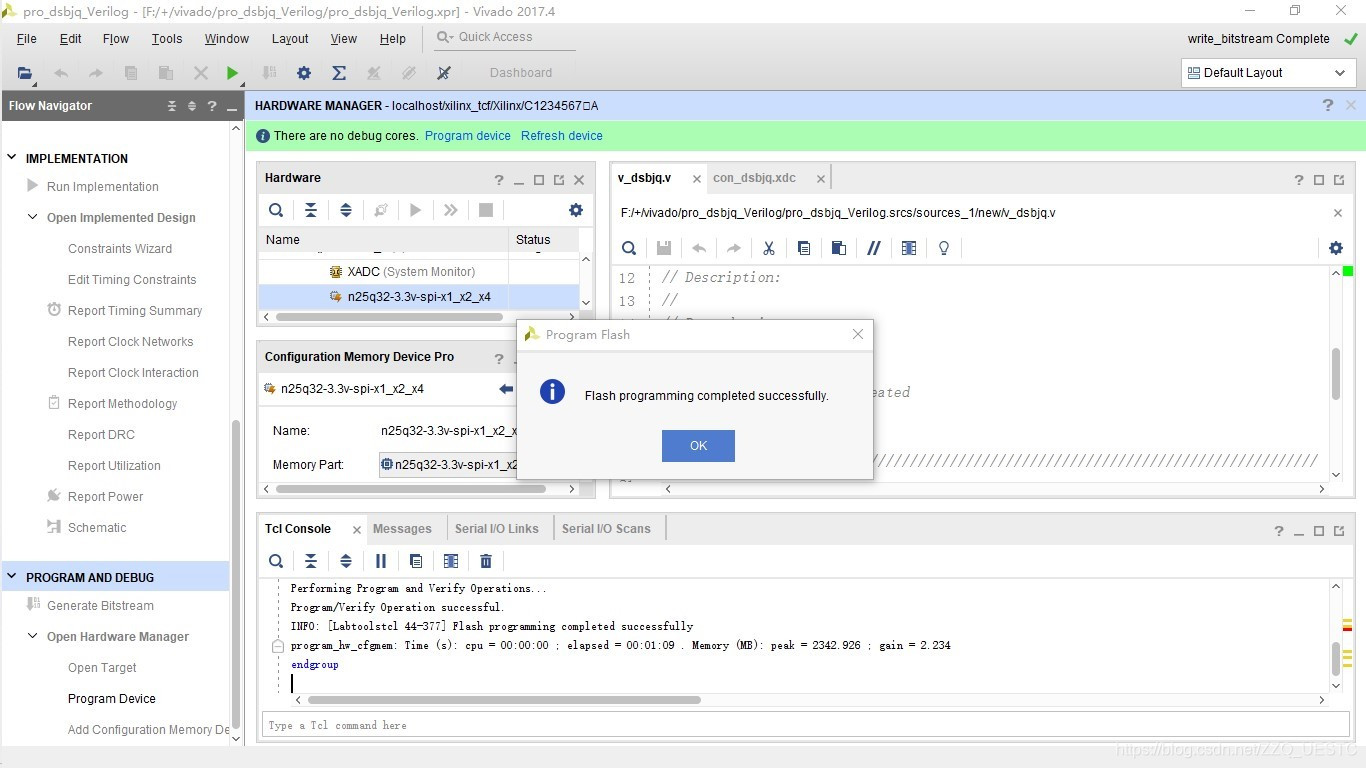Switch to the Serial I/O Scans tab
Screen dimensions: 1366x768
point(606,529)
